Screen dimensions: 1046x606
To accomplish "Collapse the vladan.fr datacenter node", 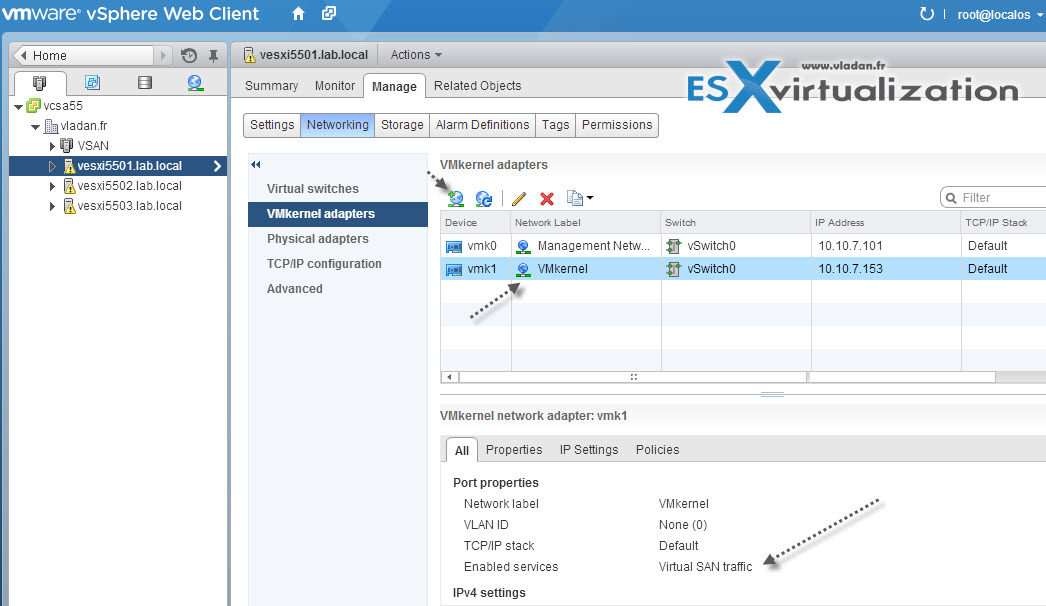I will point(35,126).
